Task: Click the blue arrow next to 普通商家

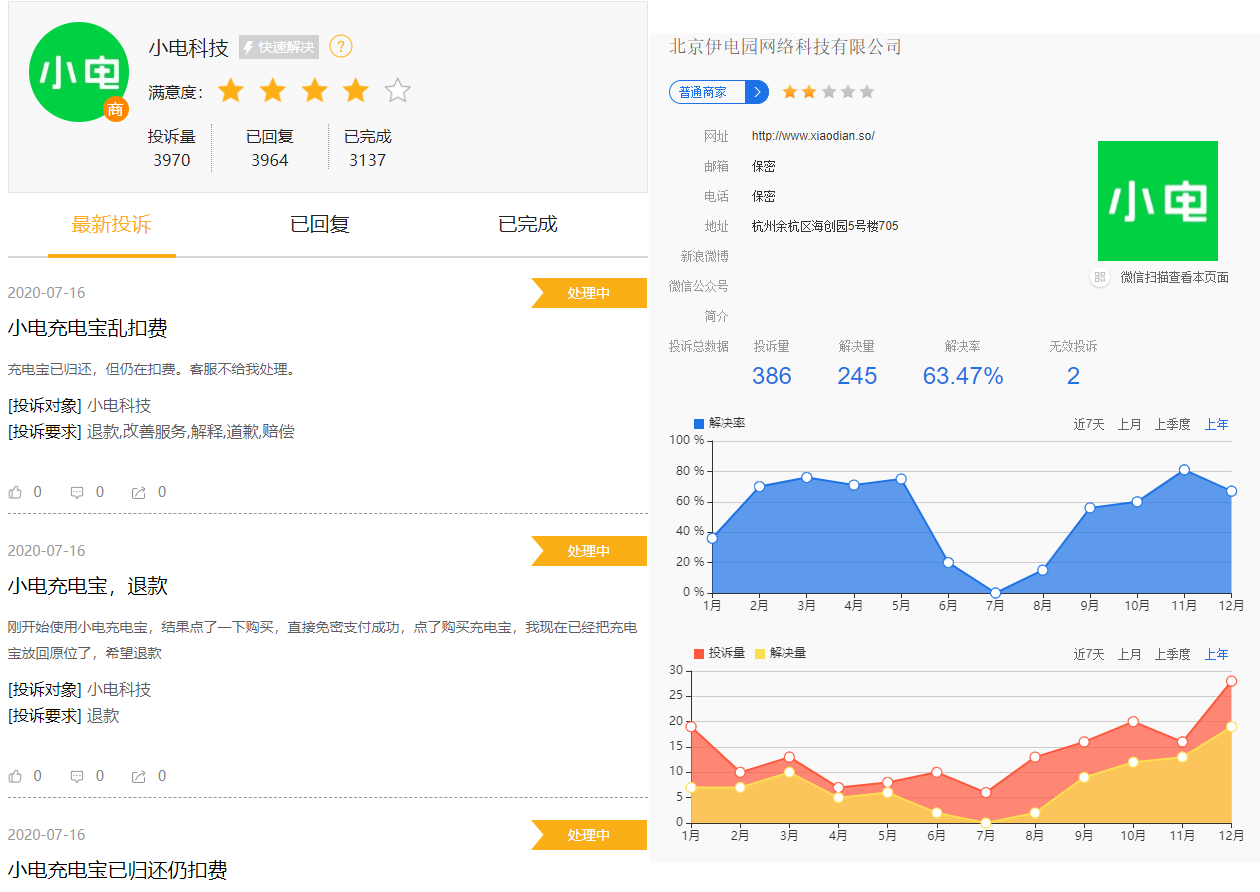Action: pos(757,92)
